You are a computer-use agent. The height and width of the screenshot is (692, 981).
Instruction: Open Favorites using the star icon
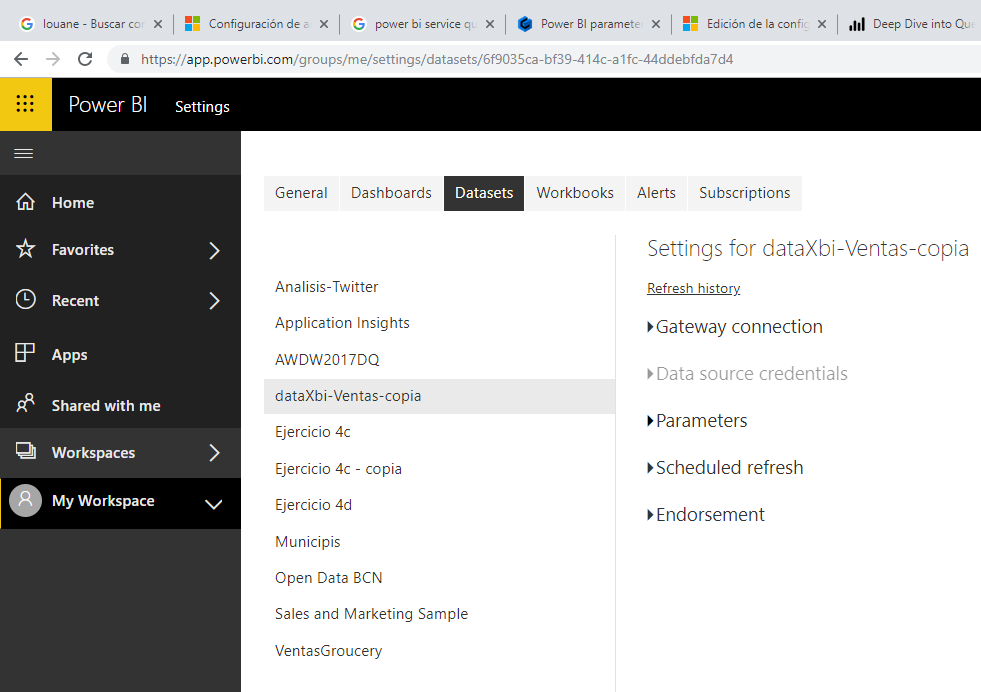[x=24, y=250]
